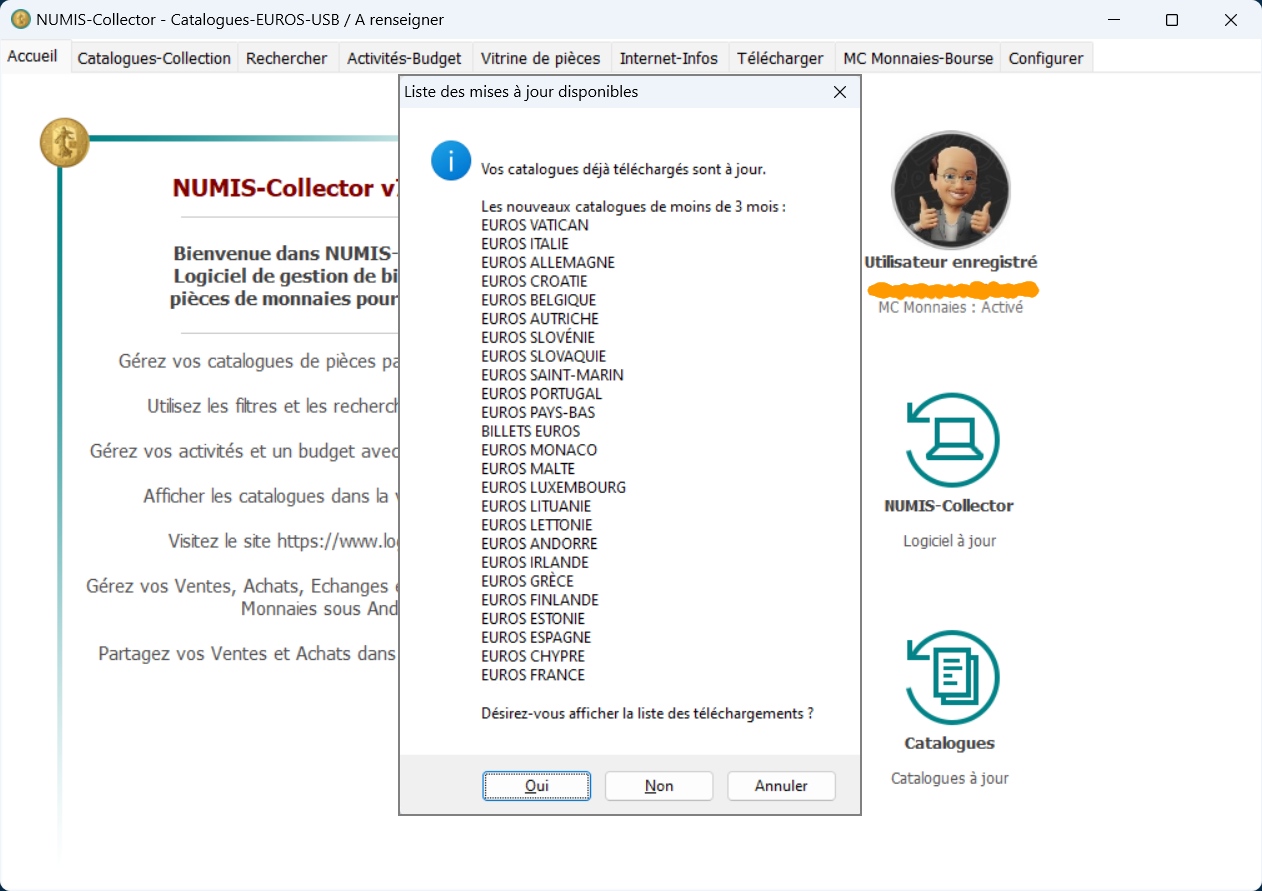Click the EUROS GRÈCE line
Viewport: 1262px width, 891px height.
point(528,581)
